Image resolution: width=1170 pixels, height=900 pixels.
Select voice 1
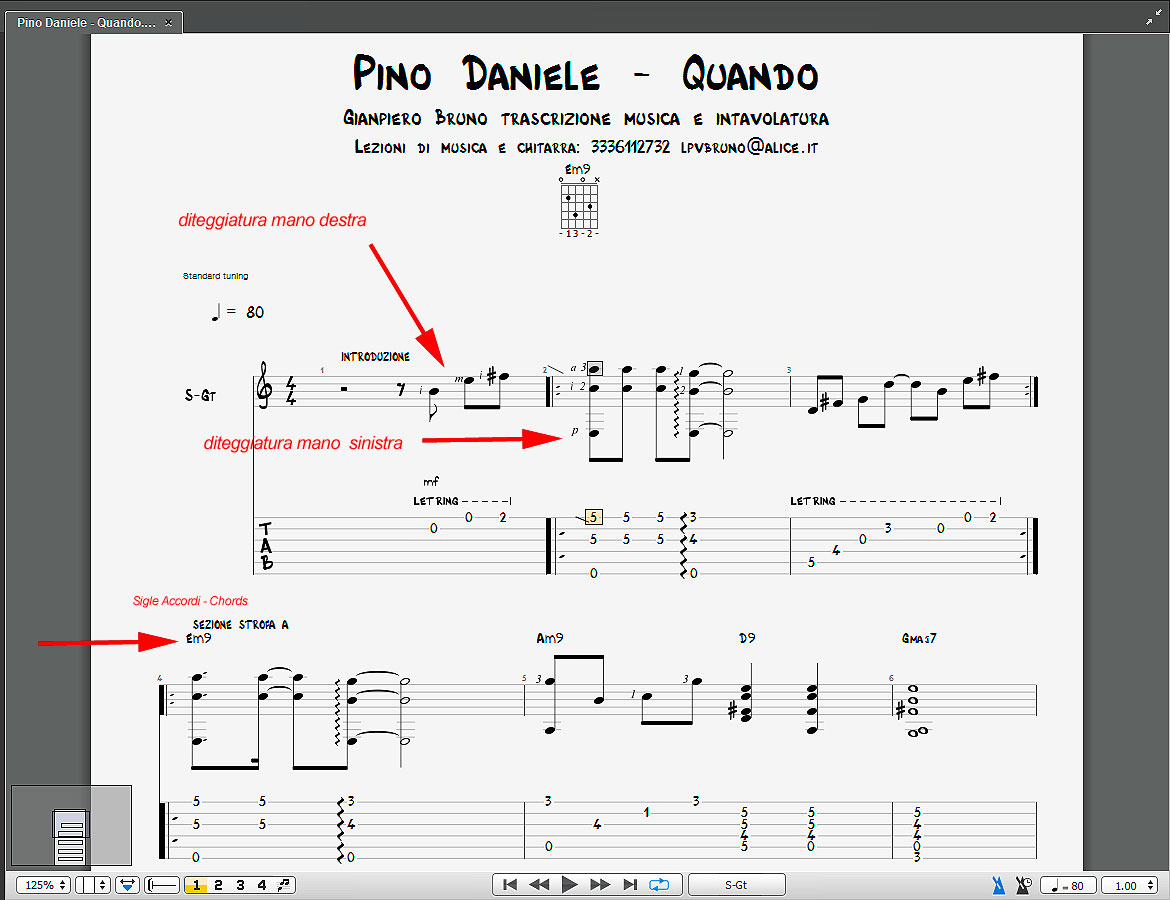coord(195,885)
